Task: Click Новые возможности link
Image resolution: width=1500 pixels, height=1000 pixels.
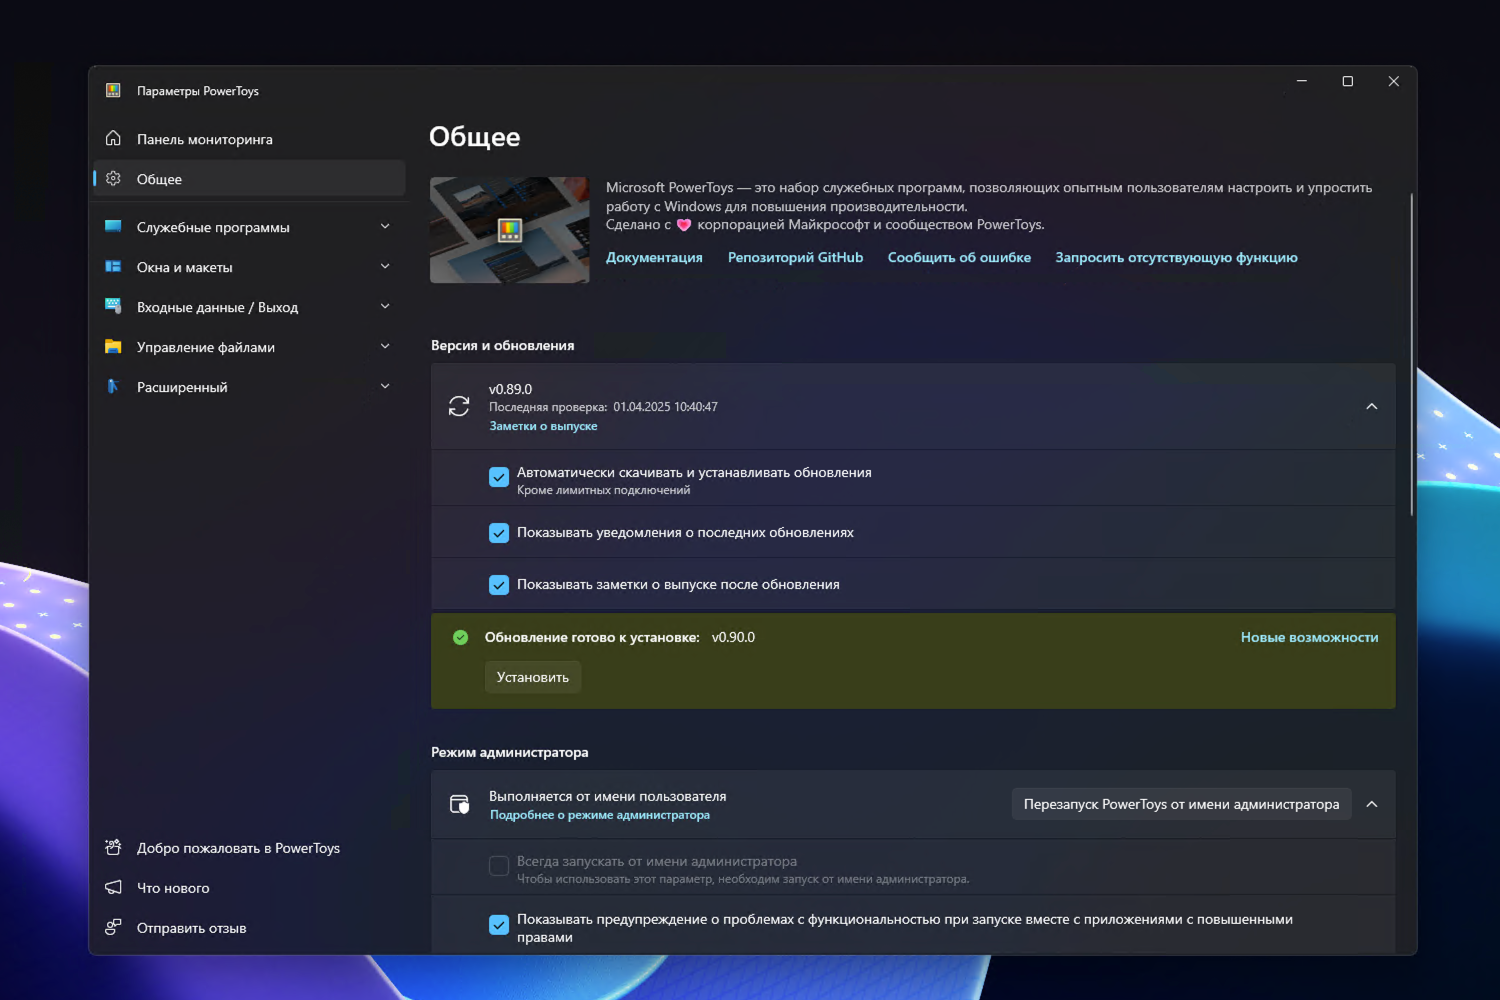Action: point(1309,637)
